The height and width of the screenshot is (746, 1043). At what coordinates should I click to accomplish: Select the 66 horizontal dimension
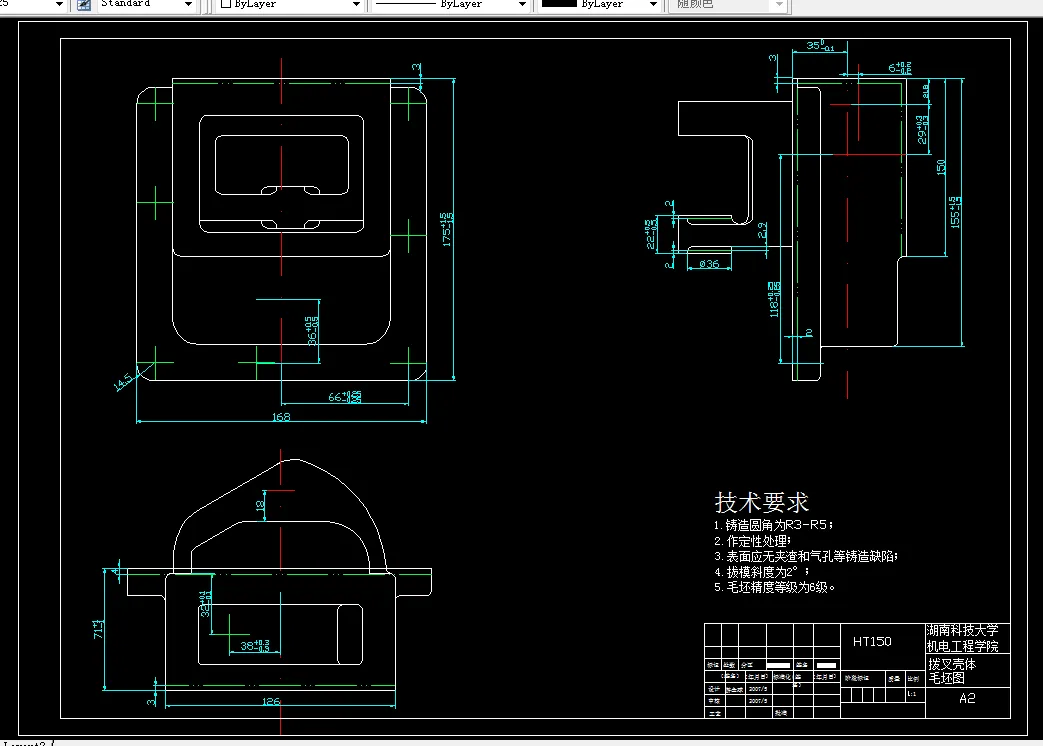[x=345, y=397]
